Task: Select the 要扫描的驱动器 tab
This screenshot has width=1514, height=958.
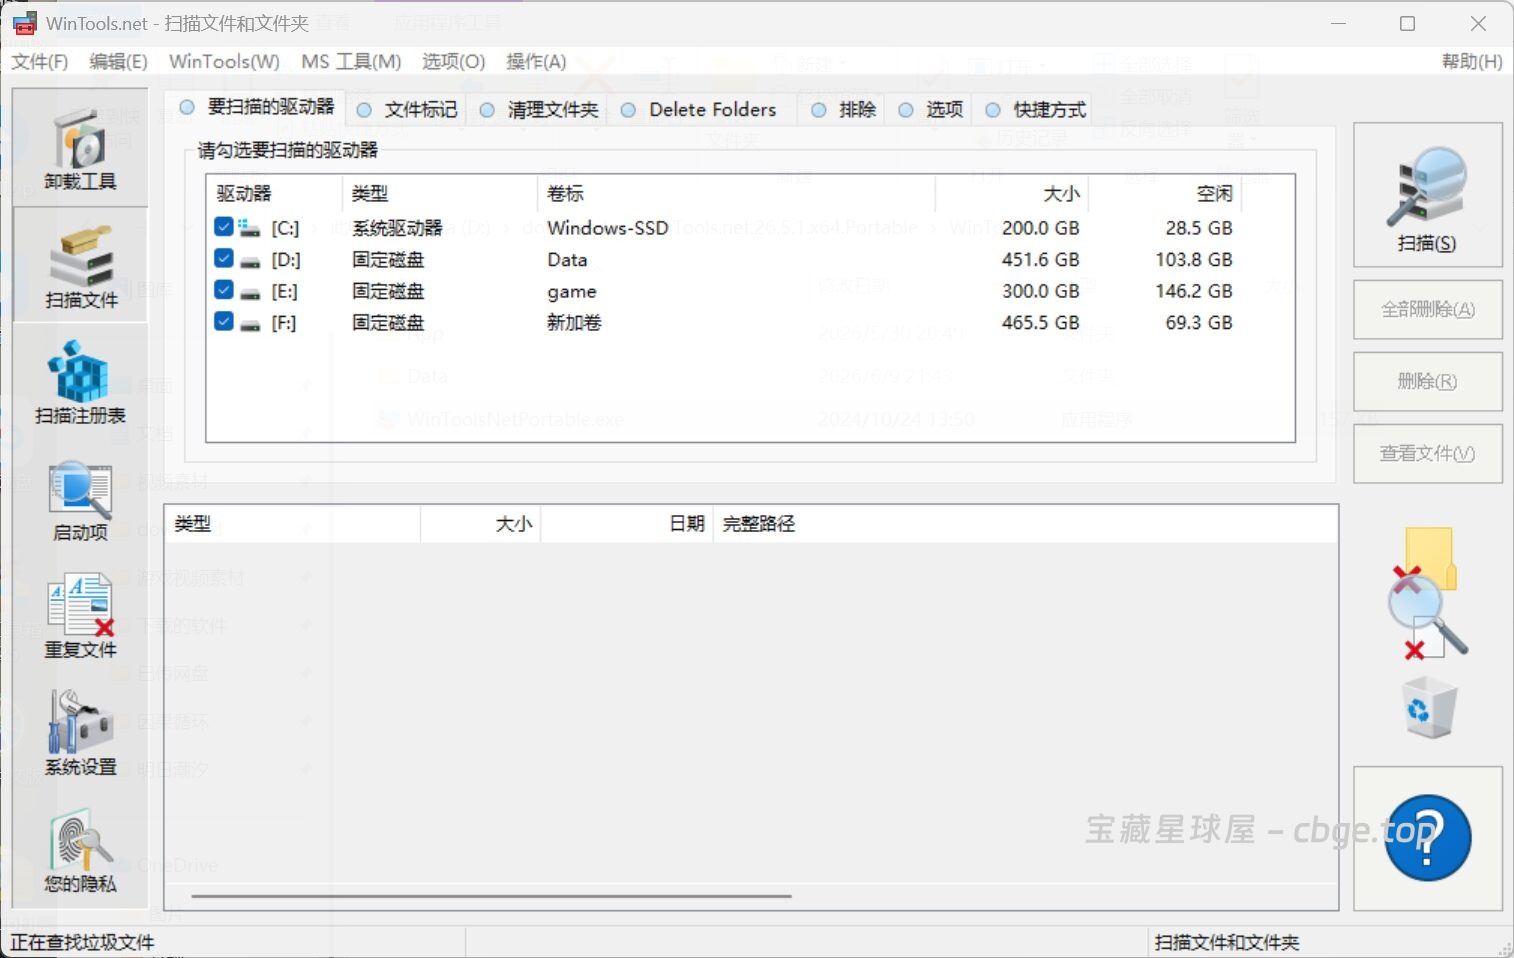Action: pyautogui.click(x=258, y=107)
